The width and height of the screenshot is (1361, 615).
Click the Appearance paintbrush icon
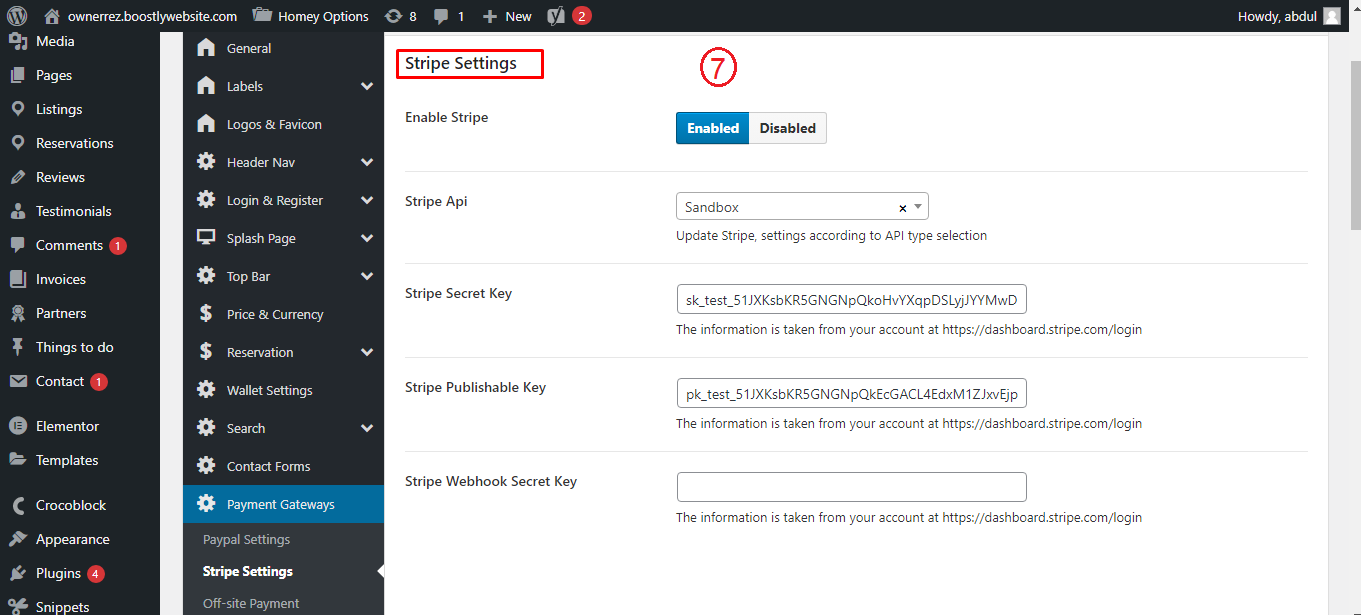pyautogui.click(x=17, y=539)
